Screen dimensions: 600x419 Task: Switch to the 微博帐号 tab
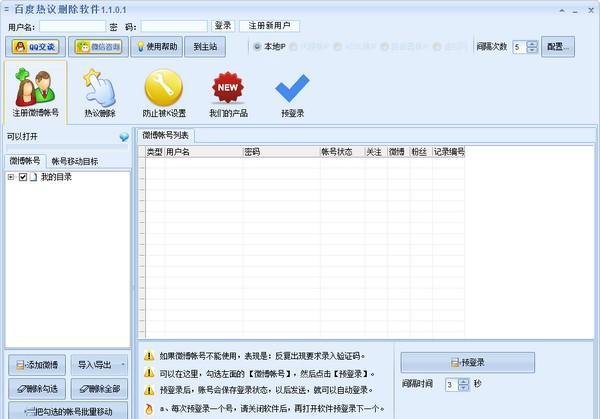(25, 161)
